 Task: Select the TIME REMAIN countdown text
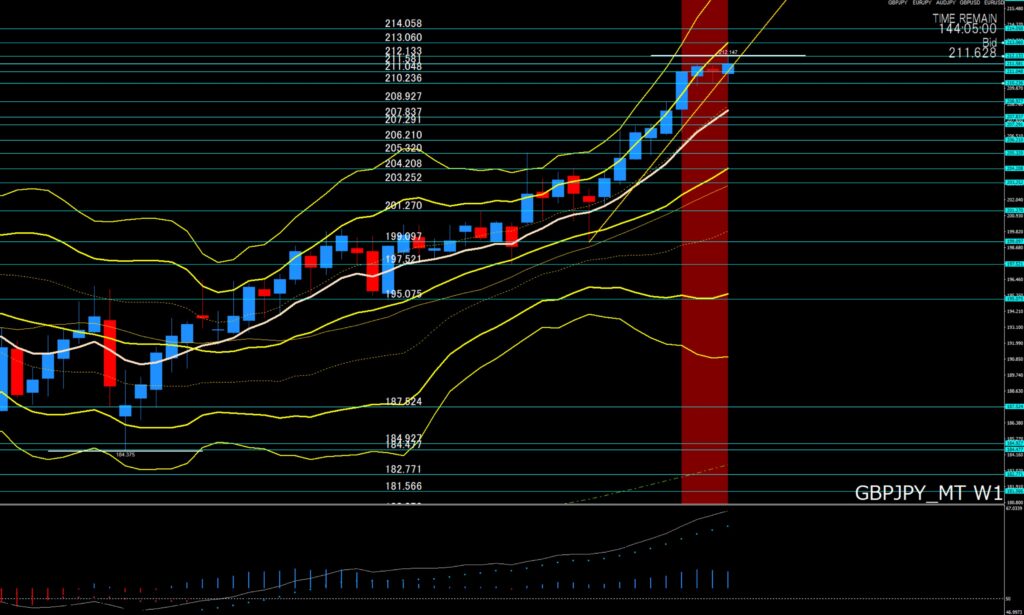pos(964,18)
